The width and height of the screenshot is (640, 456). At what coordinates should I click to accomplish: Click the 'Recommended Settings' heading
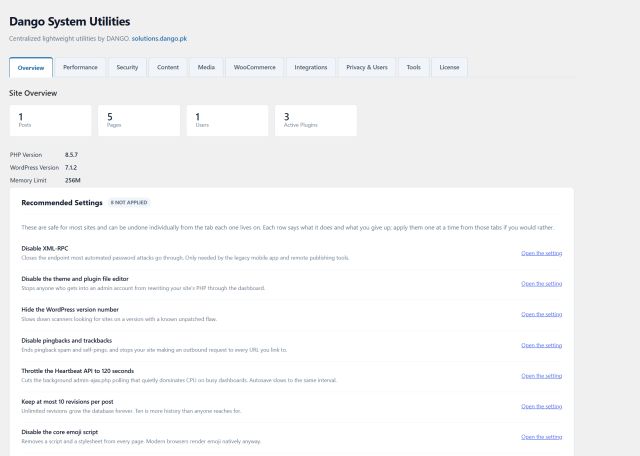click(x=62, y=203)
